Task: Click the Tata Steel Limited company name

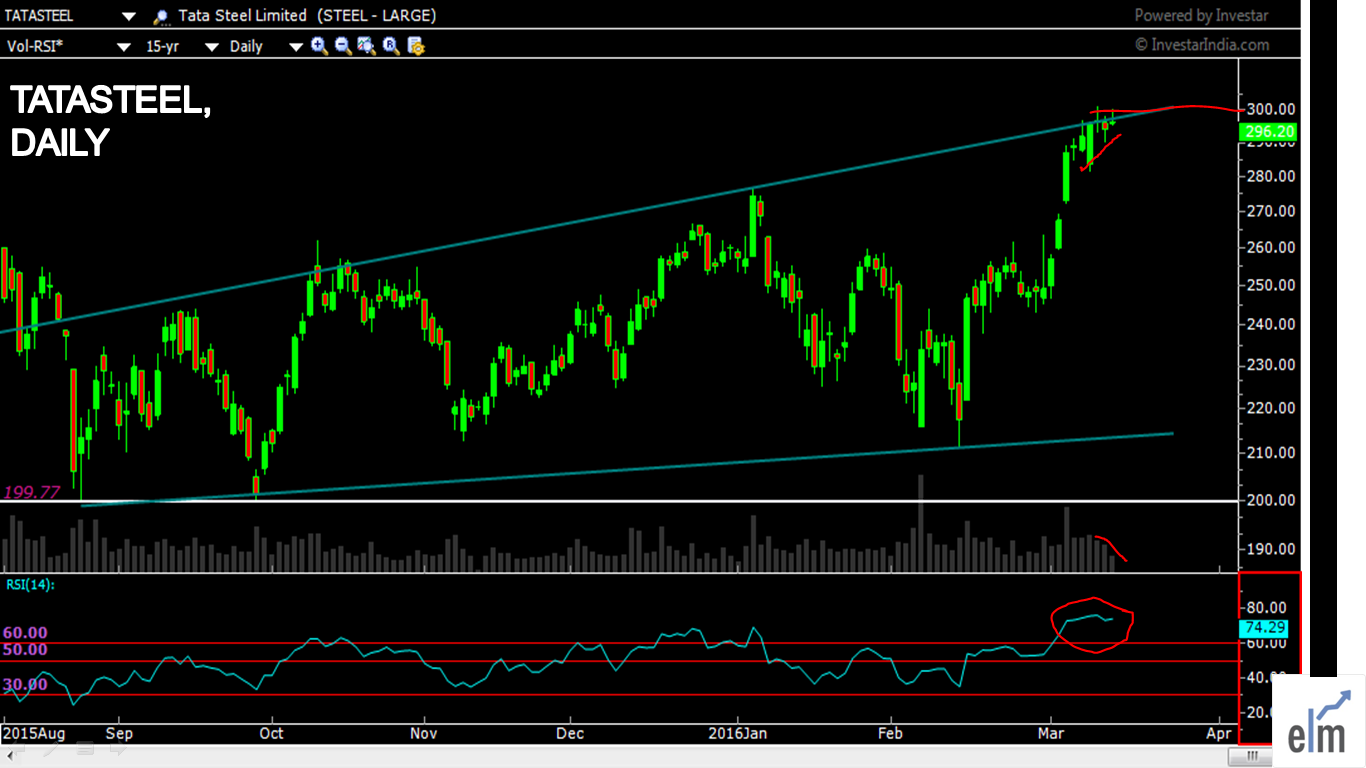Action: [243, 16]
